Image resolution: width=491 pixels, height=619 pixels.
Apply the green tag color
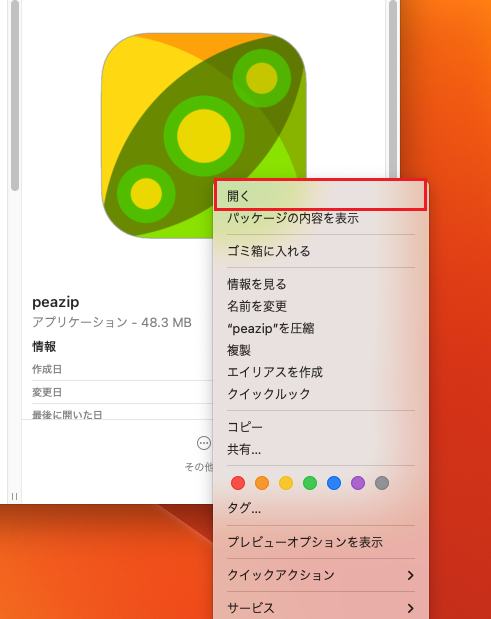(310, 483)
